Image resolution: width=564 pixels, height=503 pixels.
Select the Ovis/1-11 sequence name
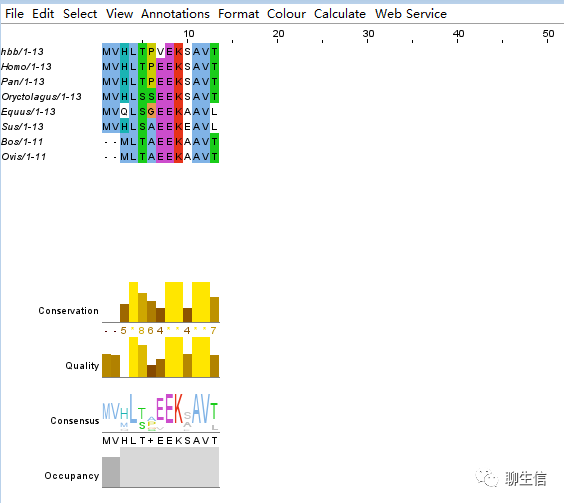[24, 157]
